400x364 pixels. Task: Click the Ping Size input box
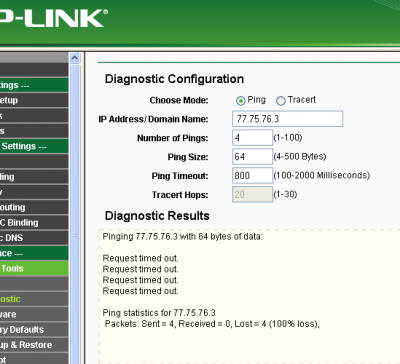click(252, 157)
